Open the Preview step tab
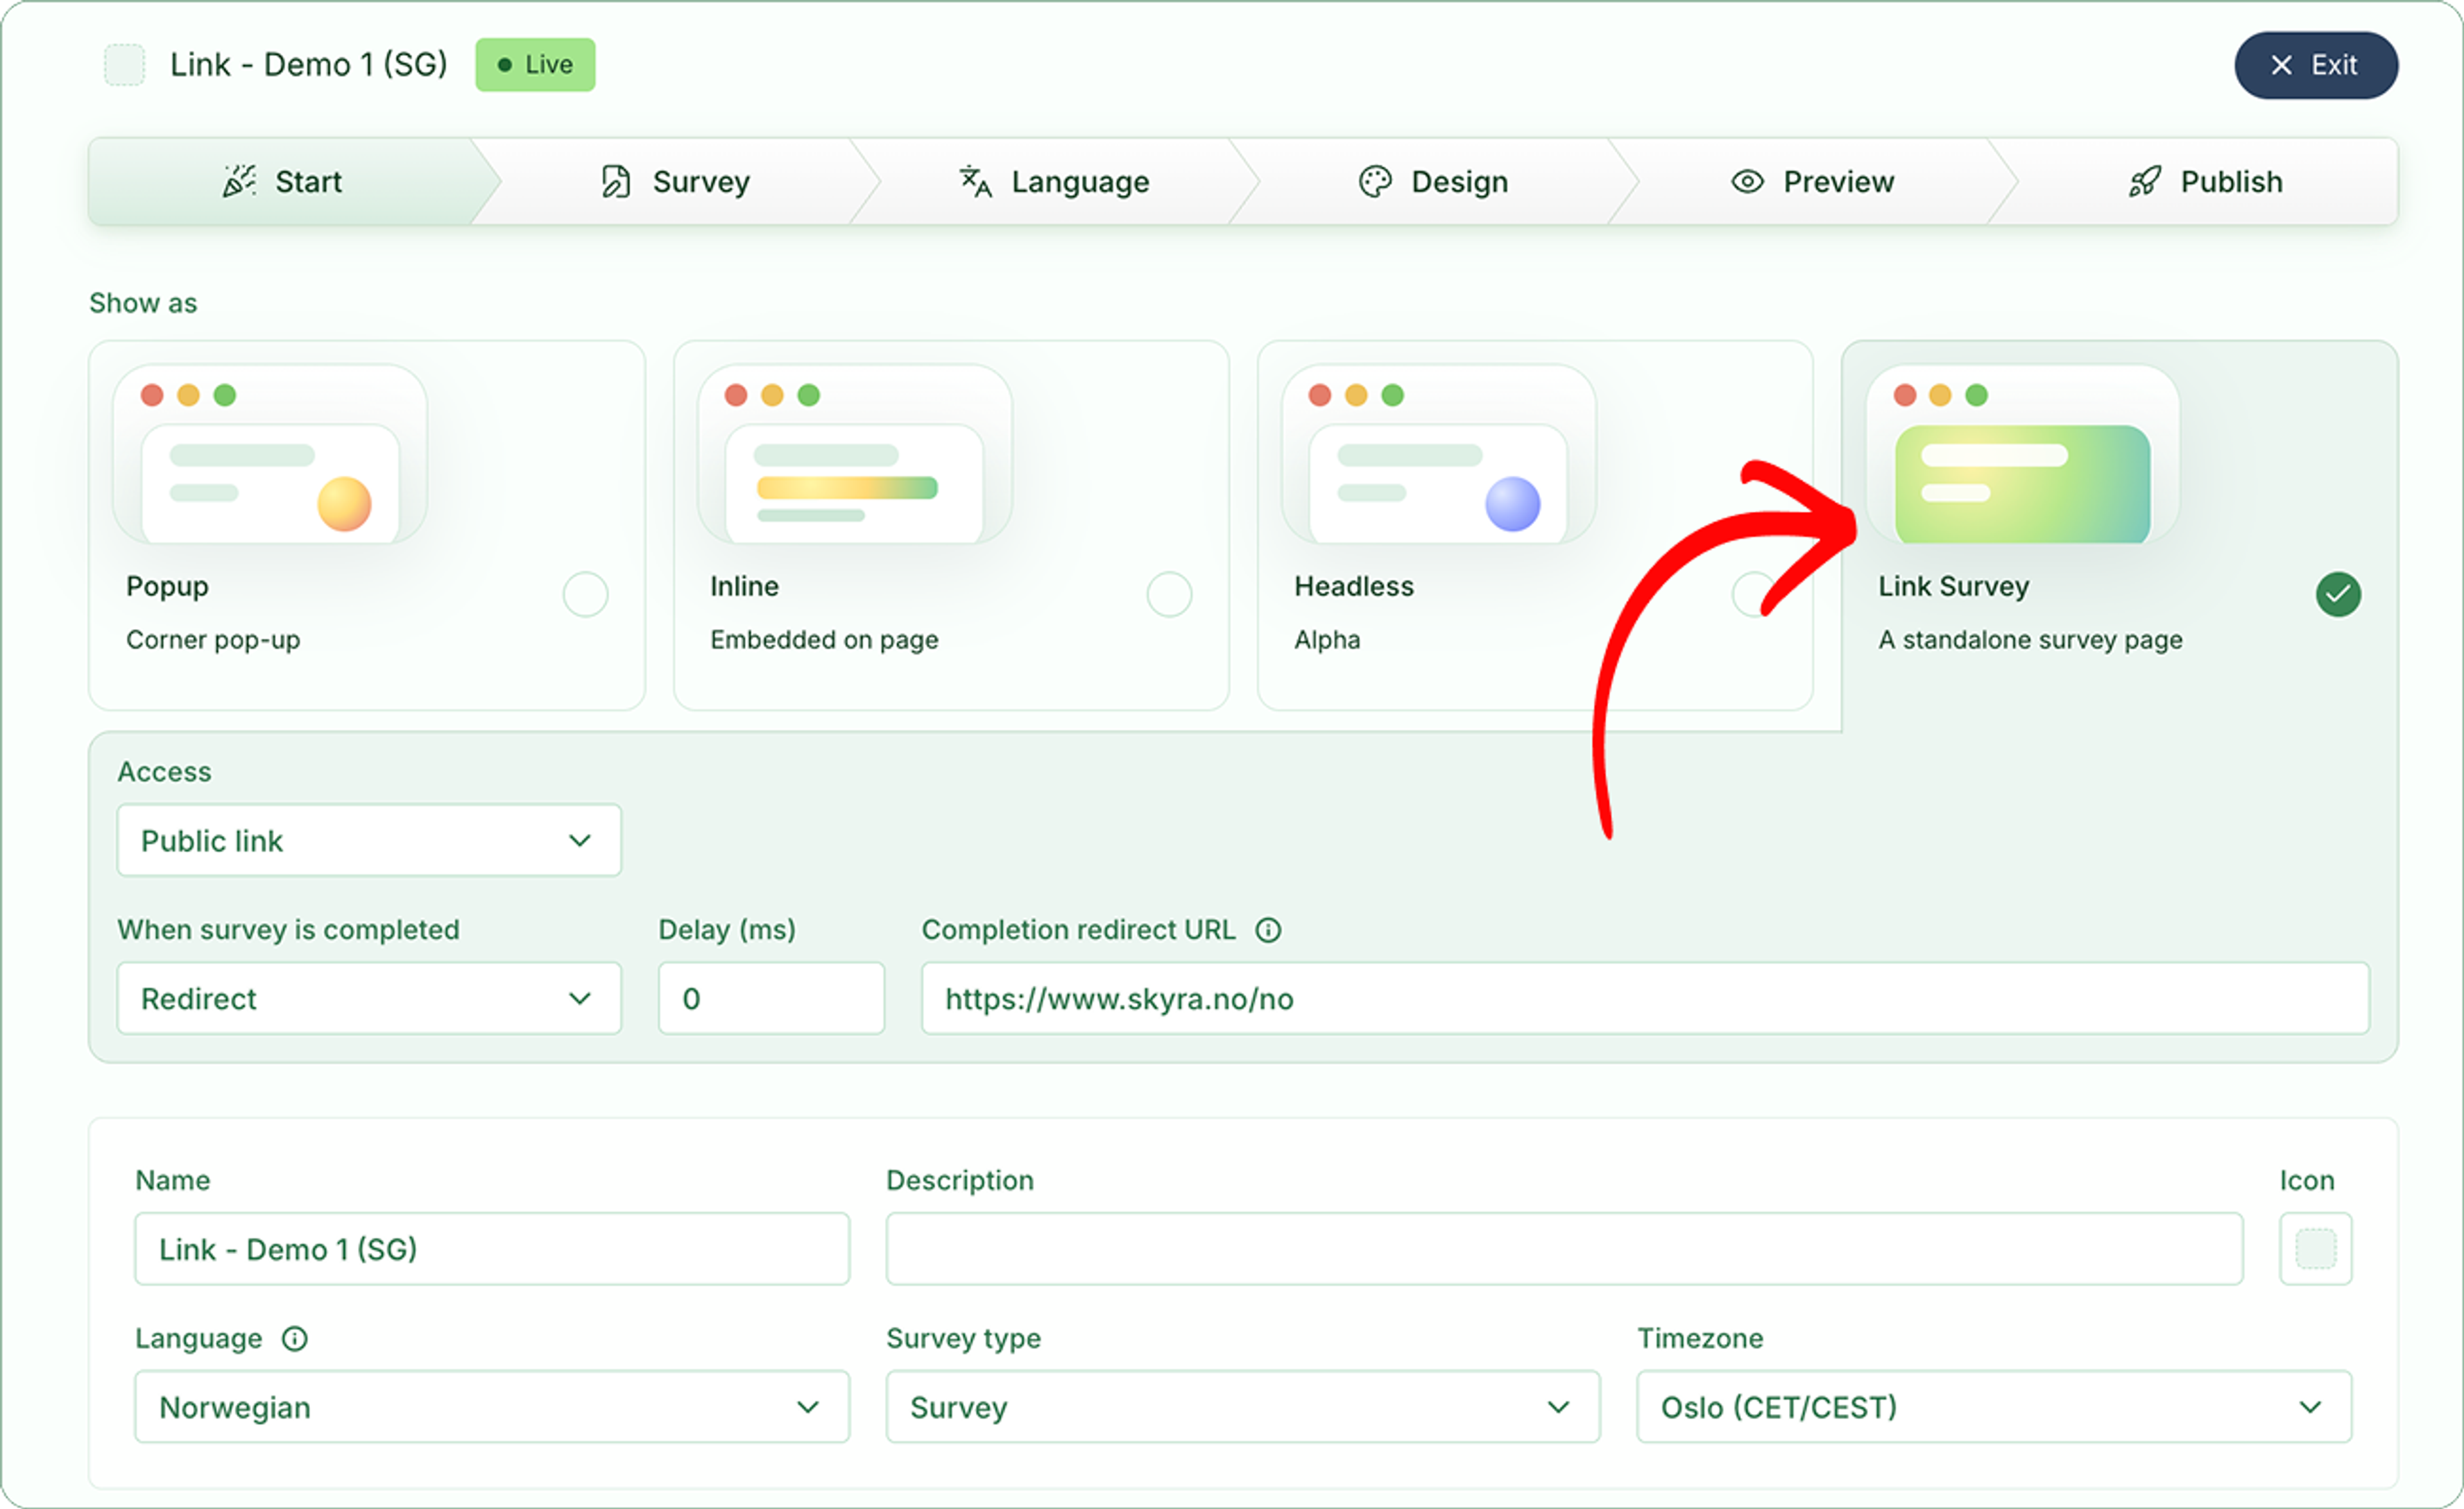The width and height of the screenshot is (2464, 1509). (1813, 182)
